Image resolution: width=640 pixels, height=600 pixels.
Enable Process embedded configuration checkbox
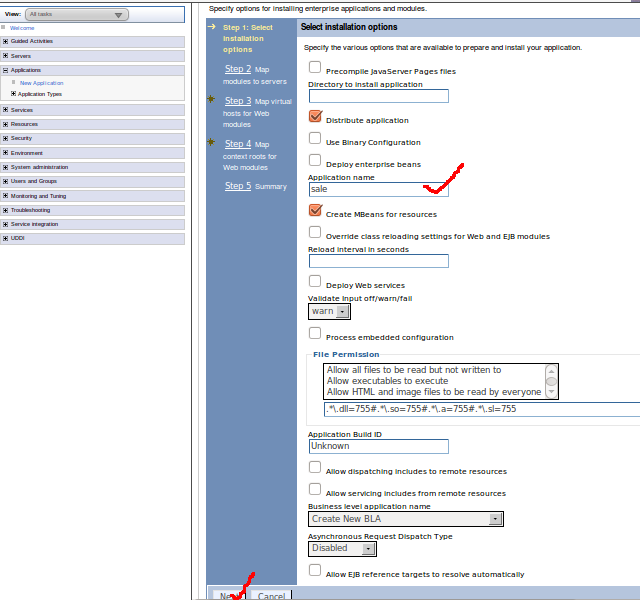[315, 333]
